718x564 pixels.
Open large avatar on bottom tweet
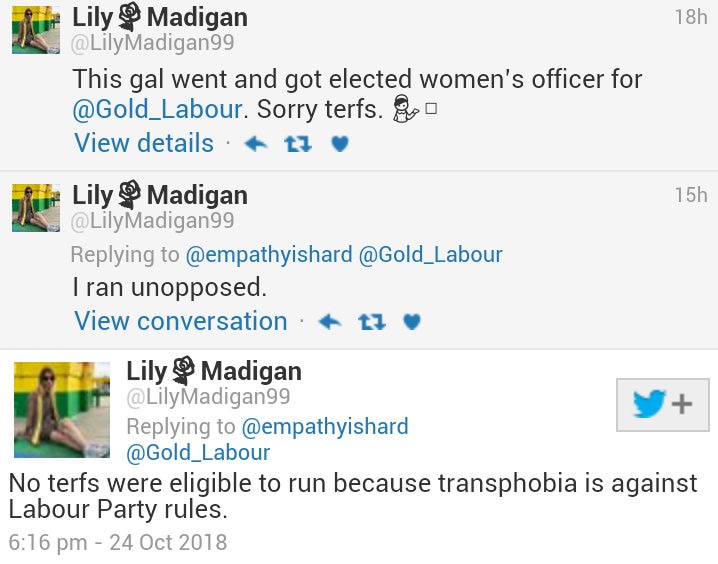(62, 410)
